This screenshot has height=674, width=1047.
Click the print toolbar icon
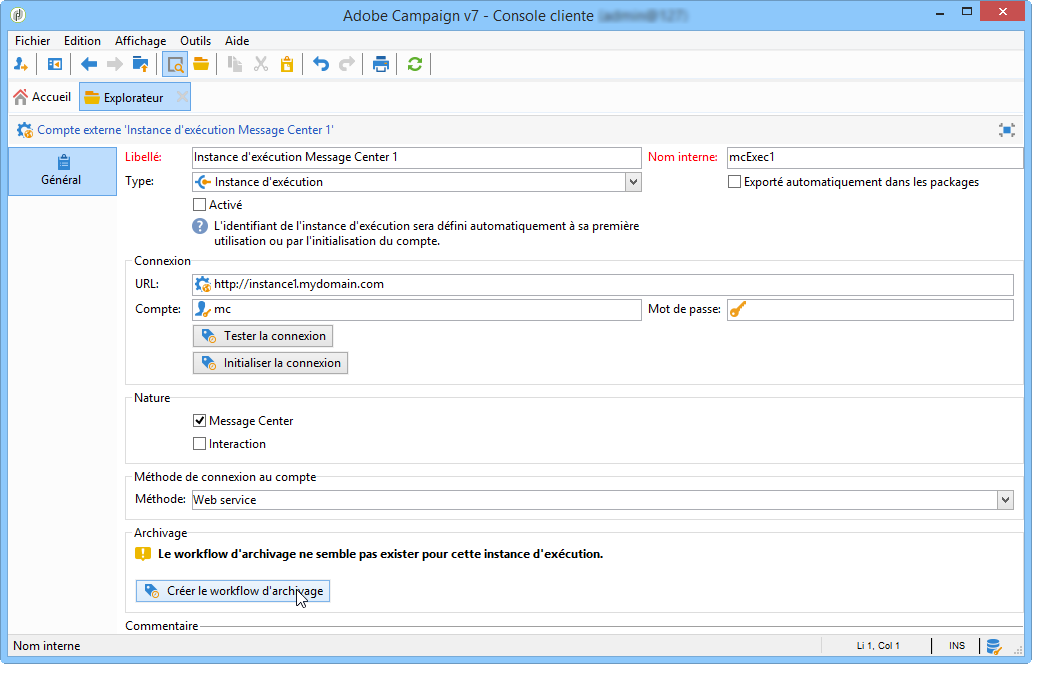click(x=381, y=64)
